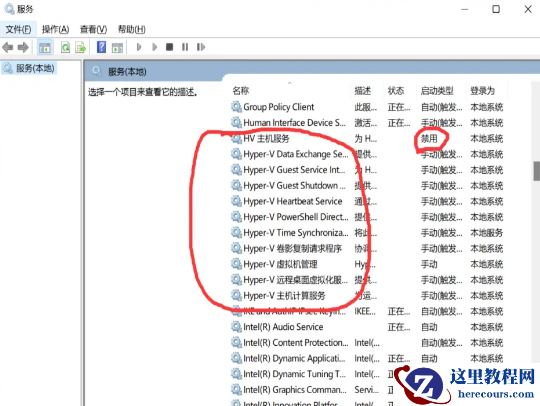Select the Group Policy Client service
Screen dimensions: 540x406
[x=367, y=107]
